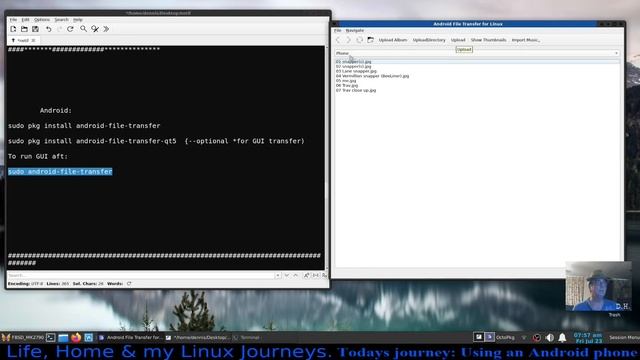Undo the last edit in the text editor
The height and width of the screenshot is (360, 640).
49,29
